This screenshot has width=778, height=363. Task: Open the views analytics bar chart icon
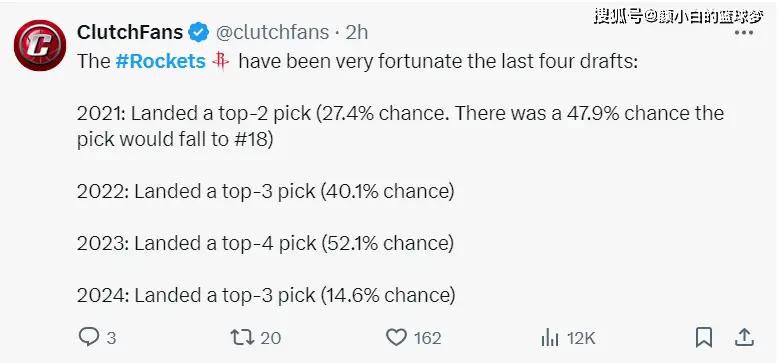click(x=550, y=339)
